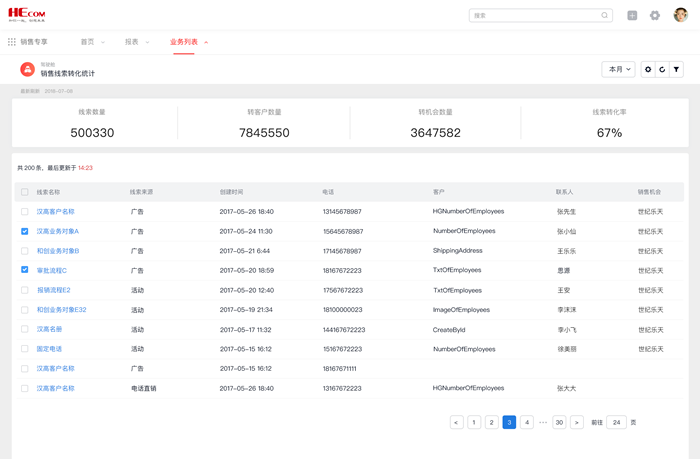Expand the 本月 time range dropdown
The image size is (700, 459).
pos(619,70)
